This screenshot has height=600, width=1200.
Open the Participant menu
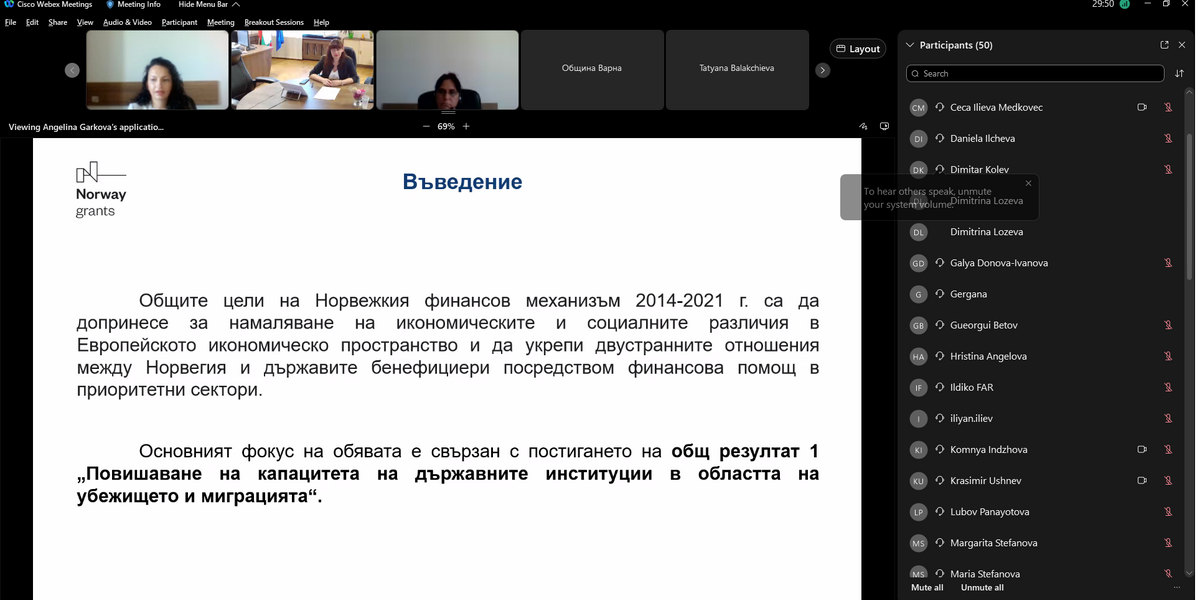[x=180, y=22]
